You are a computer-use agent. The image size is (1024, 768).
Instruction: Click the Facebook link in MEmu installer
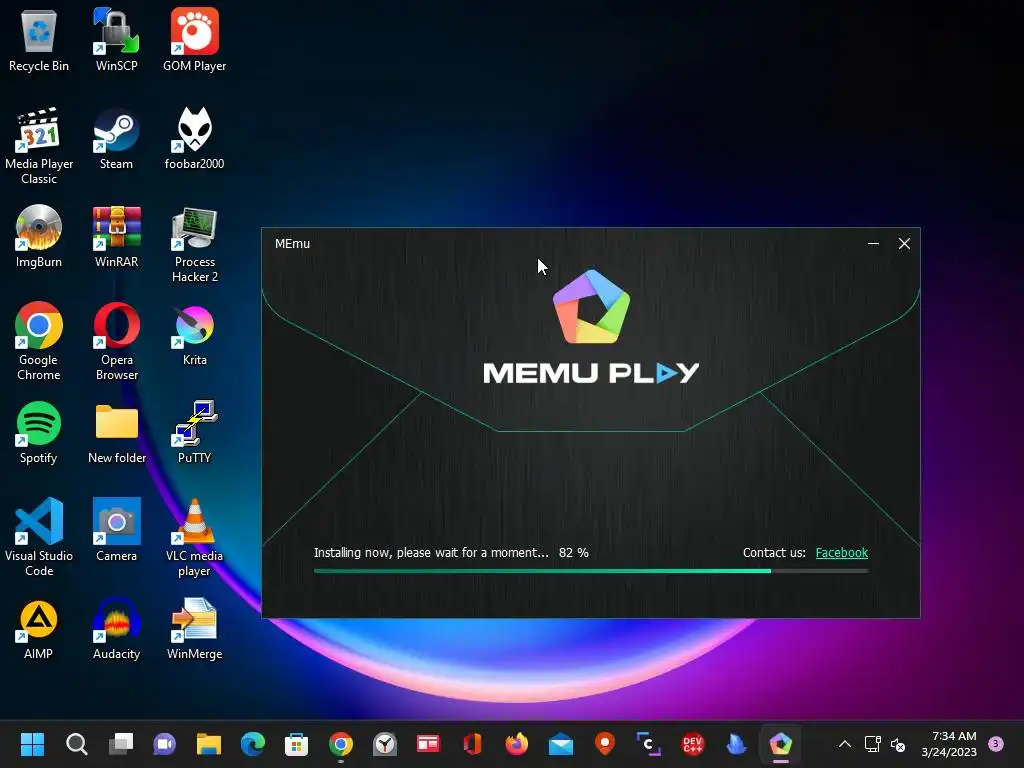click(841, 552)
